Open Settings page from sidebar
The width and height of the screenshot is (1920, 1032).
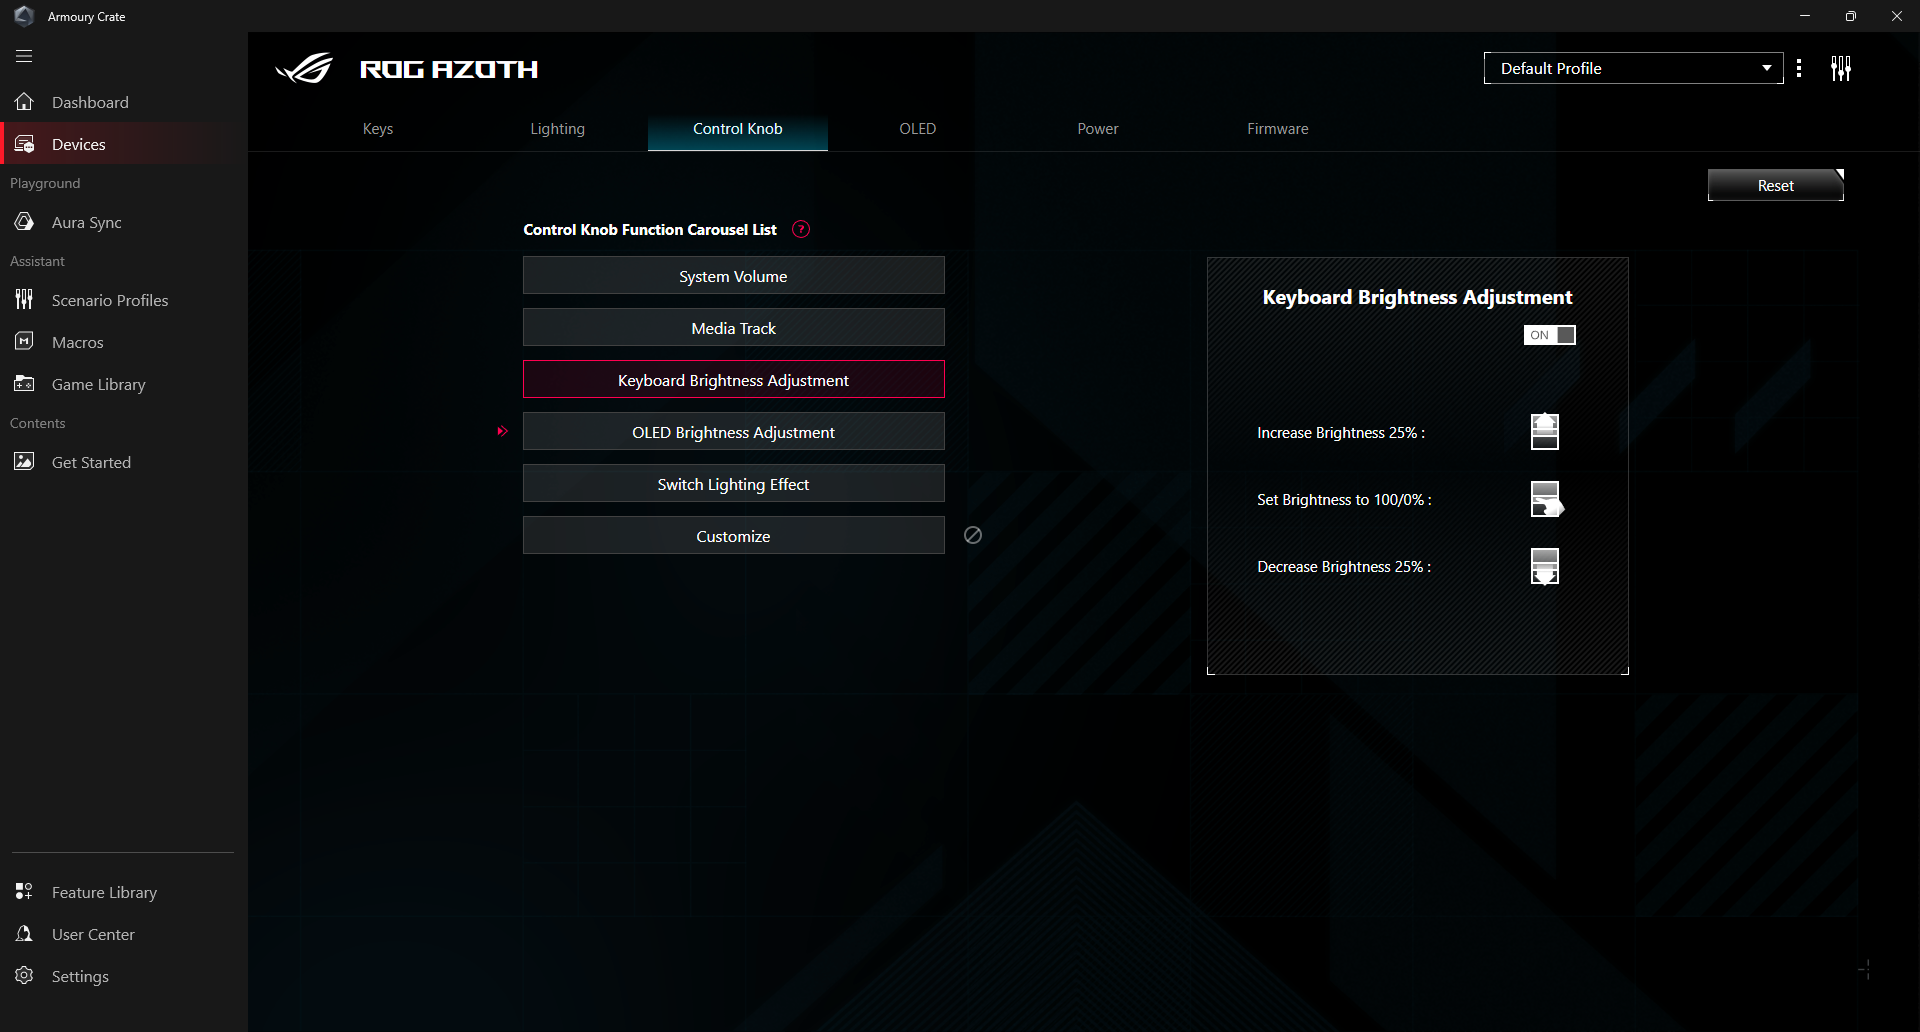(x=124, y=976)
